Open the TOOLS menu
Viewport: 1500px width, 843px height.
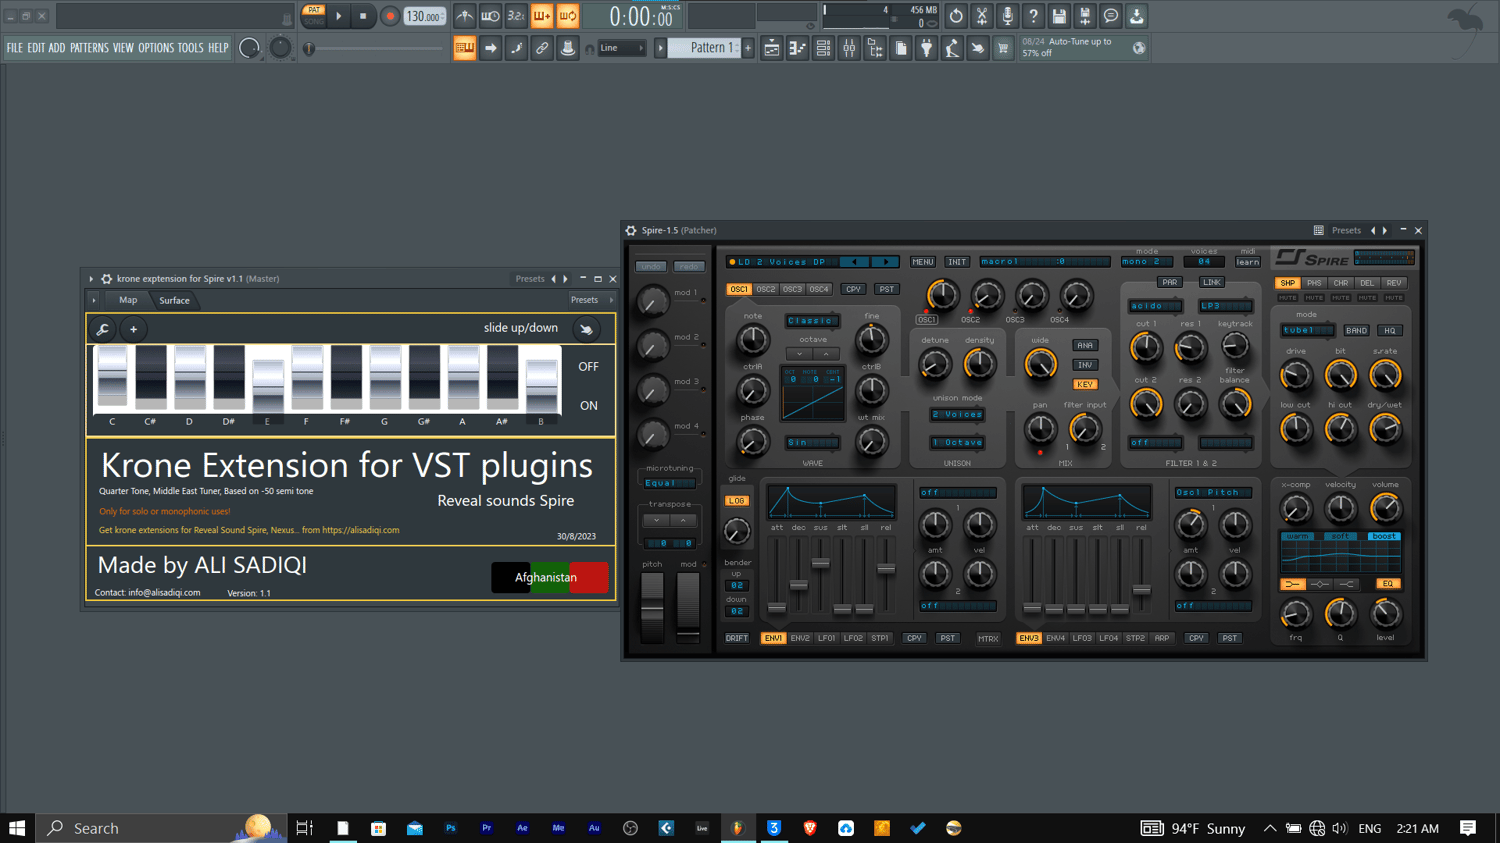click(x=190, y=48)
